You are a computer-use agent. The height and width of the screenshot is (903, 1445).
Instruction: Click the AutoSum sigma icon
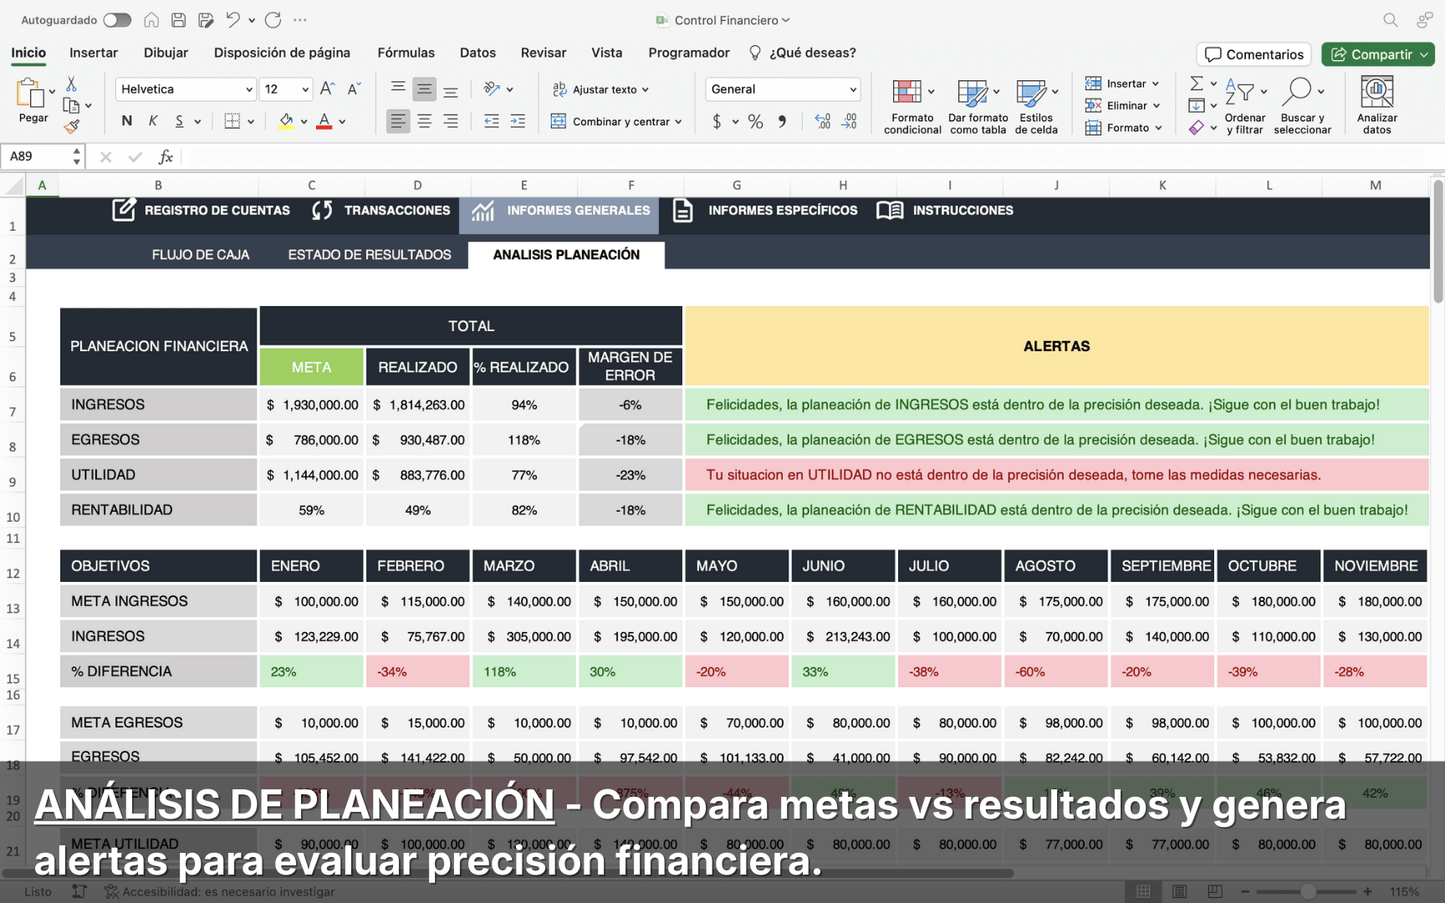(x=1197, y=84)
